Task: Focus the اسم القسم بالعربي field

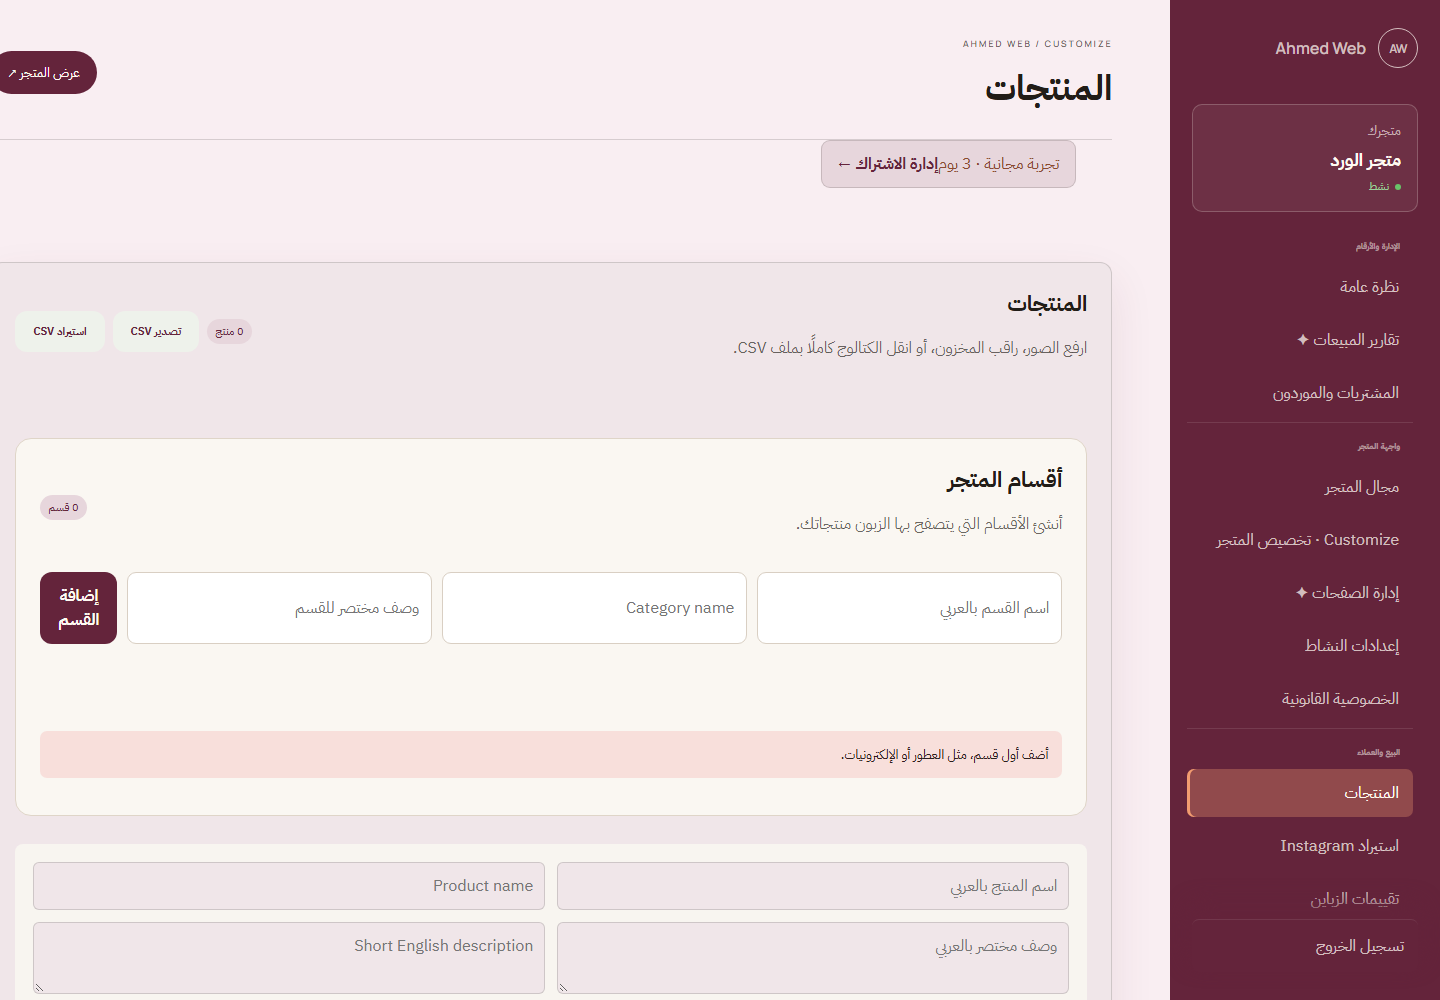Action: point(909,608)
